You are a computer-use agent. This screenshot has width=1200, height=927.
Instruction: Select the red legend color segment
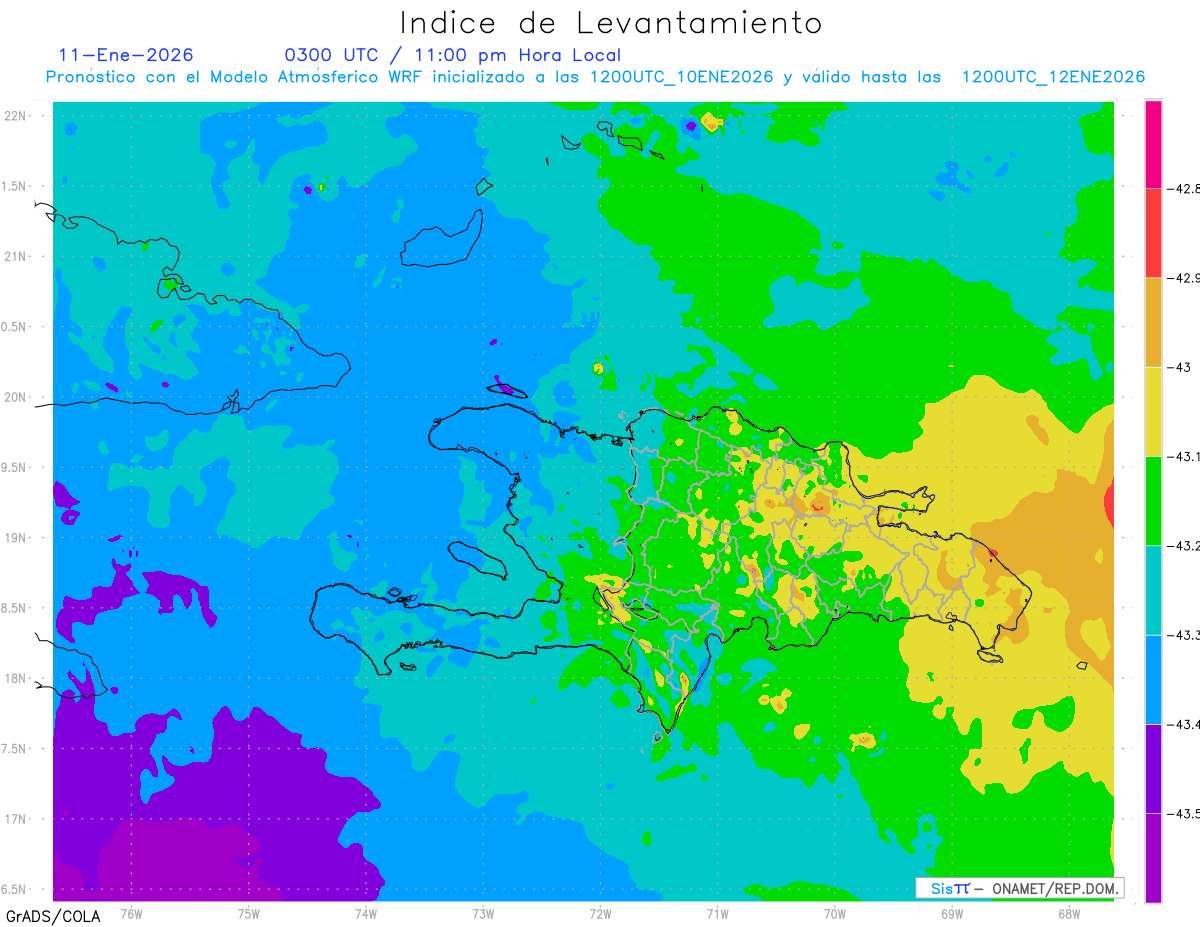coord(1153,233)
